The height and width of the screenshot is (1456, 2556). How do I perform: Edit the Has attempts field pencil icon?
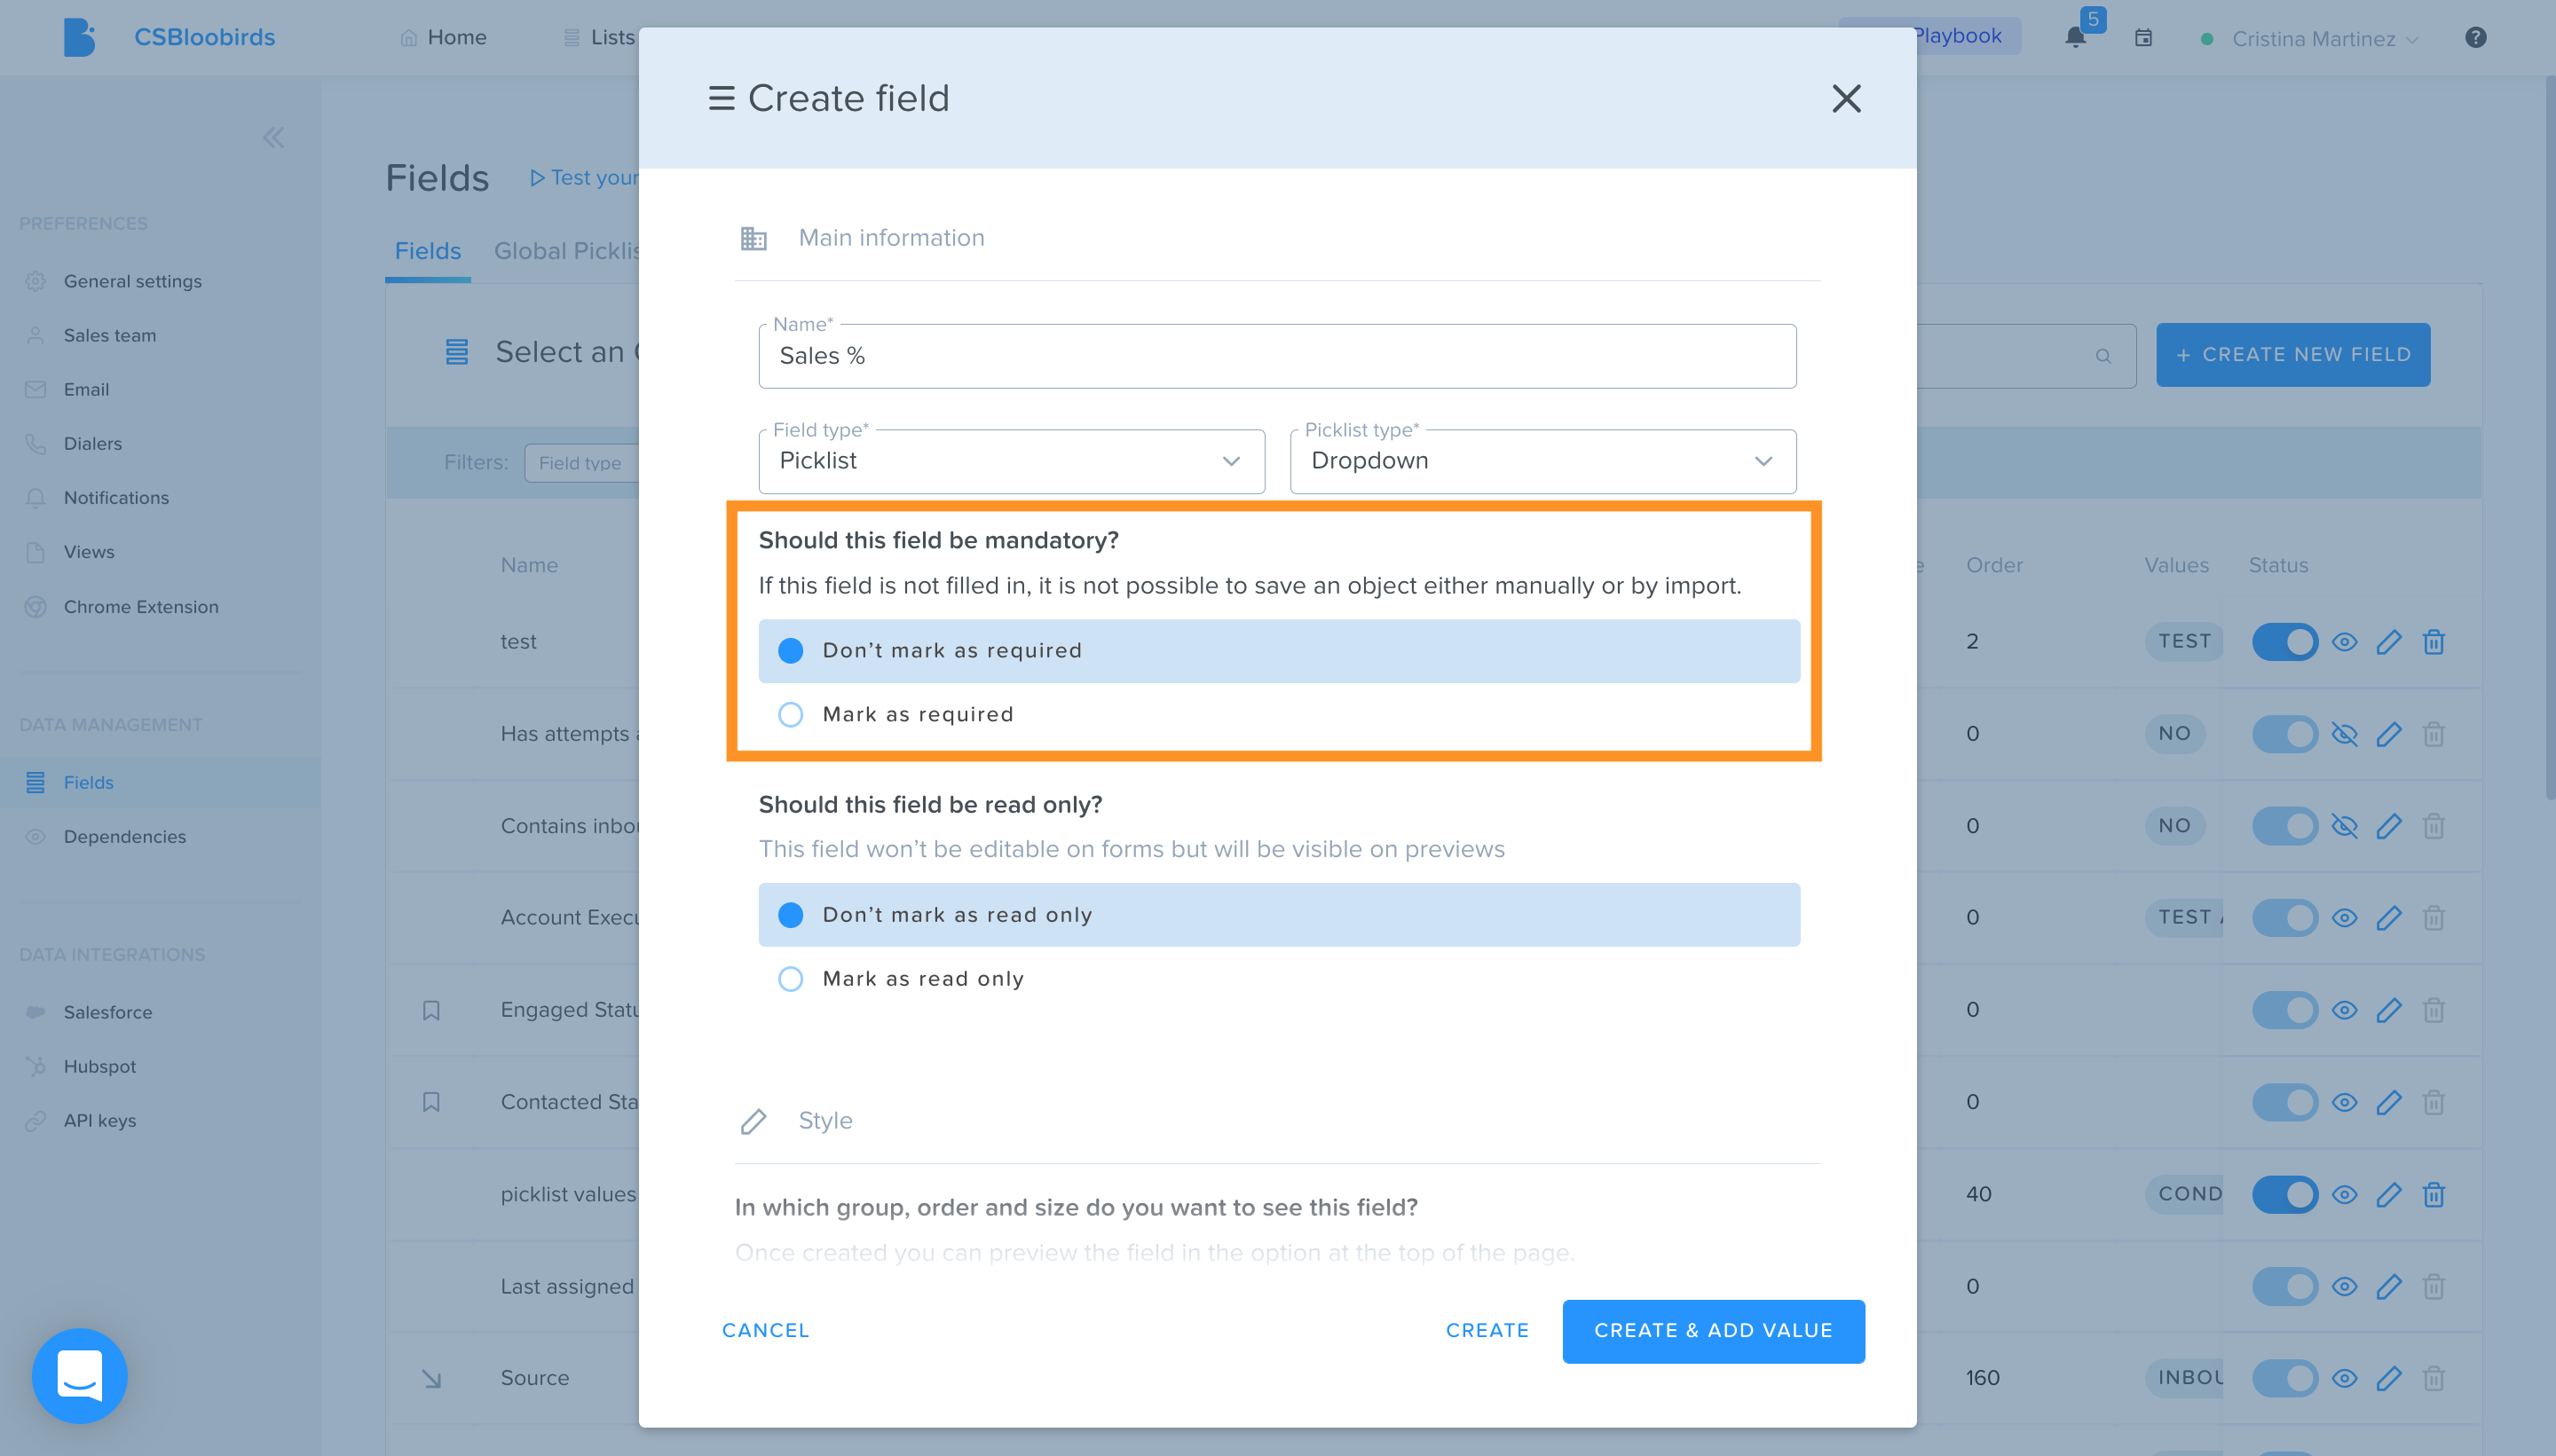(x=2389, y=735)
